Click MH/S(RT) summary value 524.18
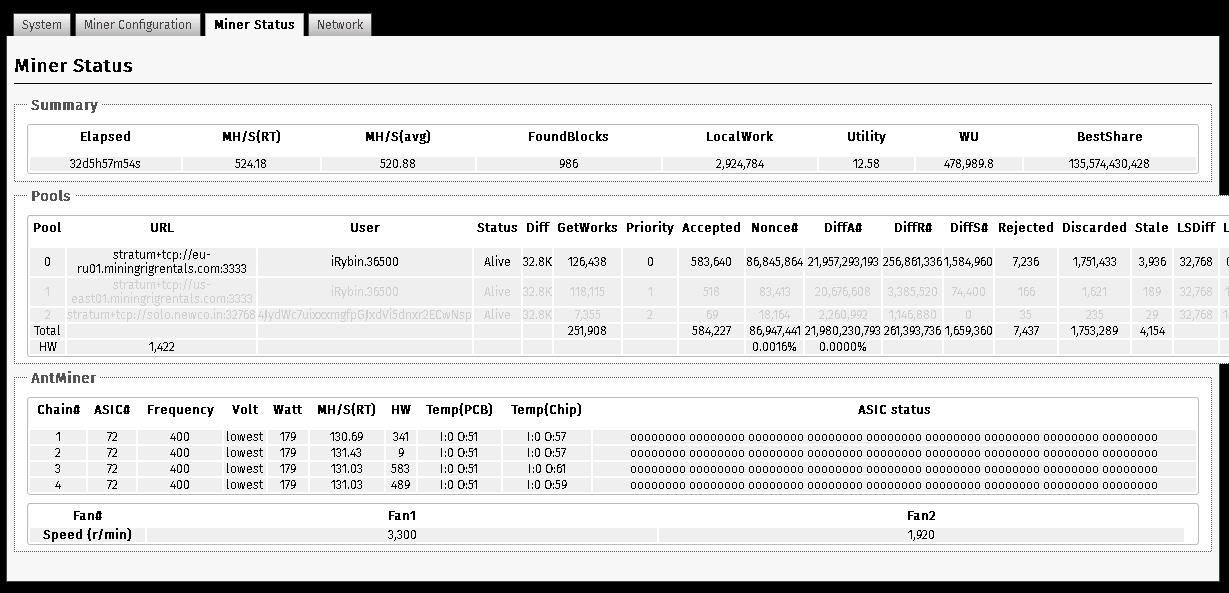The image size is (1229, 593). [x=251, y=164]
